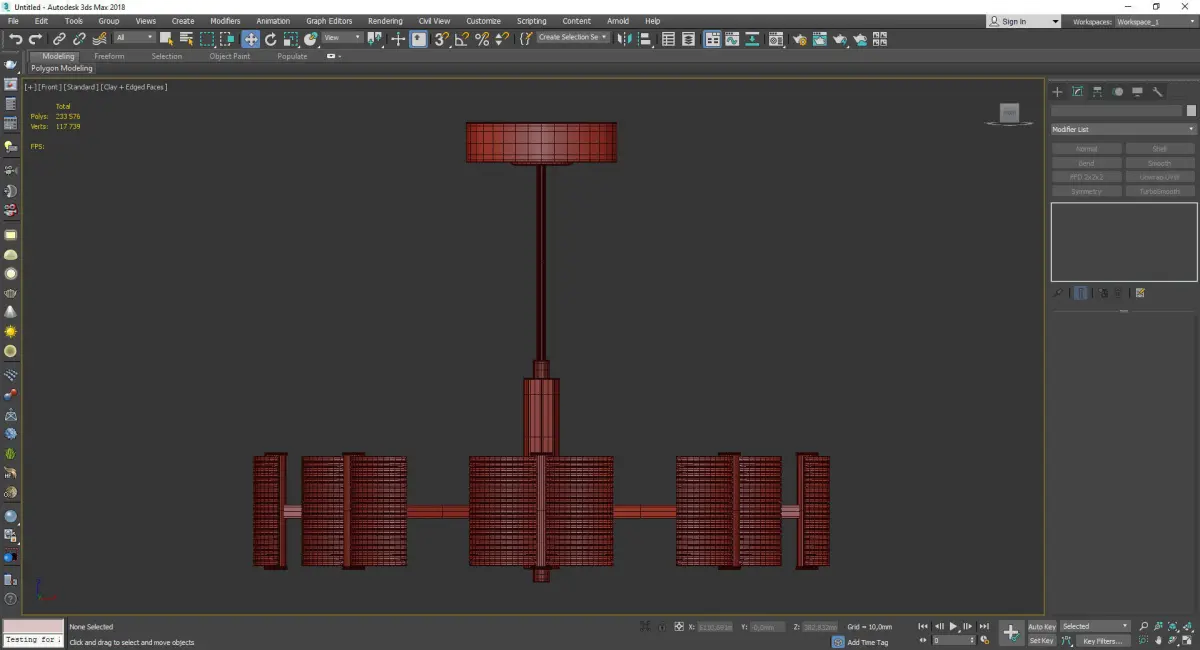Screen dimensions: 1200x650
Task: Open the Scene Explorer toggle icon
Action: (x=668, y=39)
